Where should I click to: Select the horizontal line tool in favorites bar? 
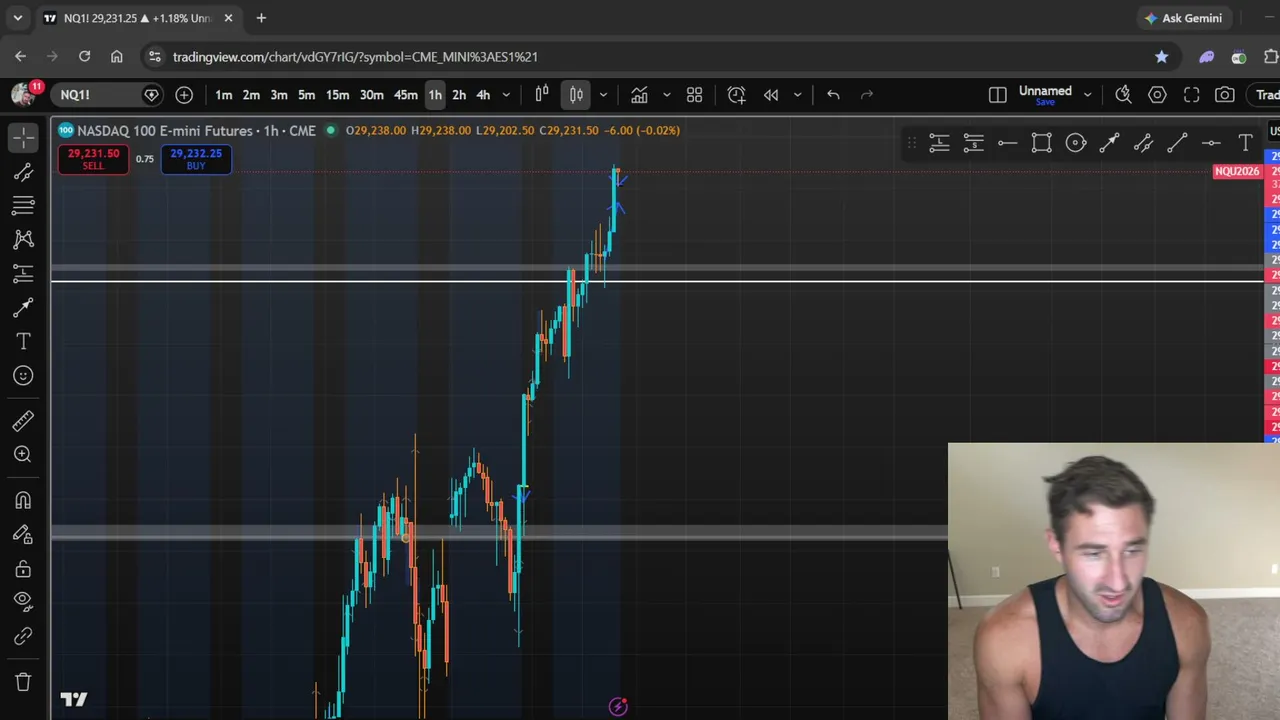pyautogui.click(x=1211, y=144)
